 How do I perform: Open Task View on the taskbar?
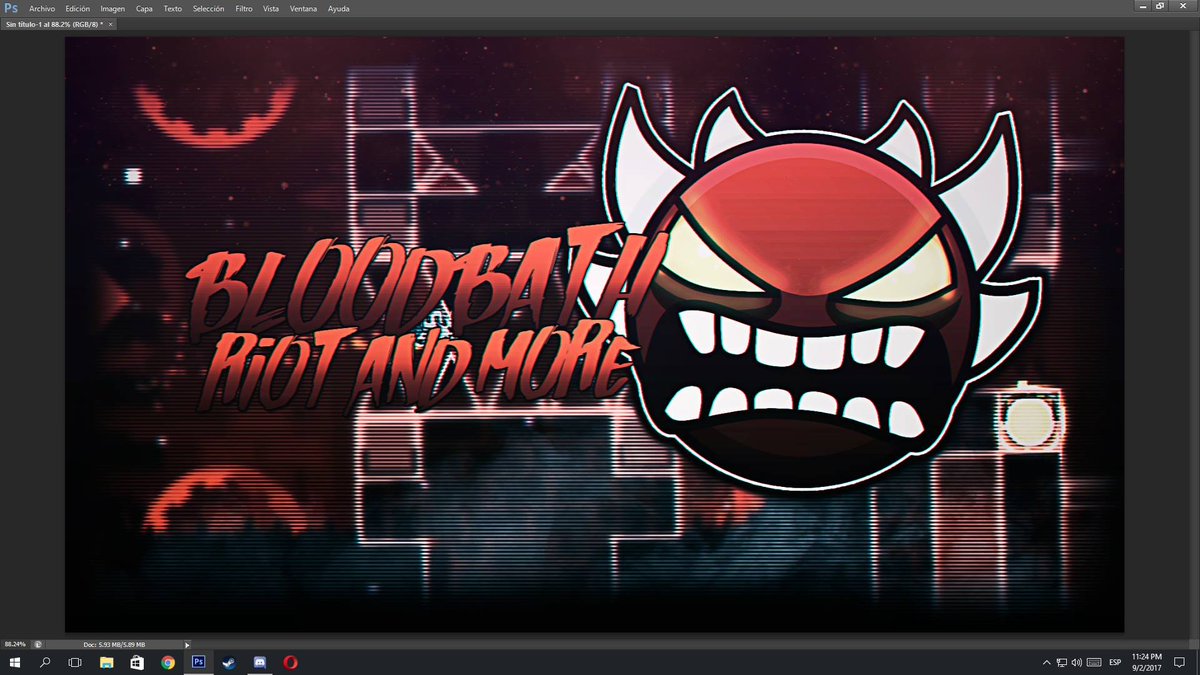75,662
